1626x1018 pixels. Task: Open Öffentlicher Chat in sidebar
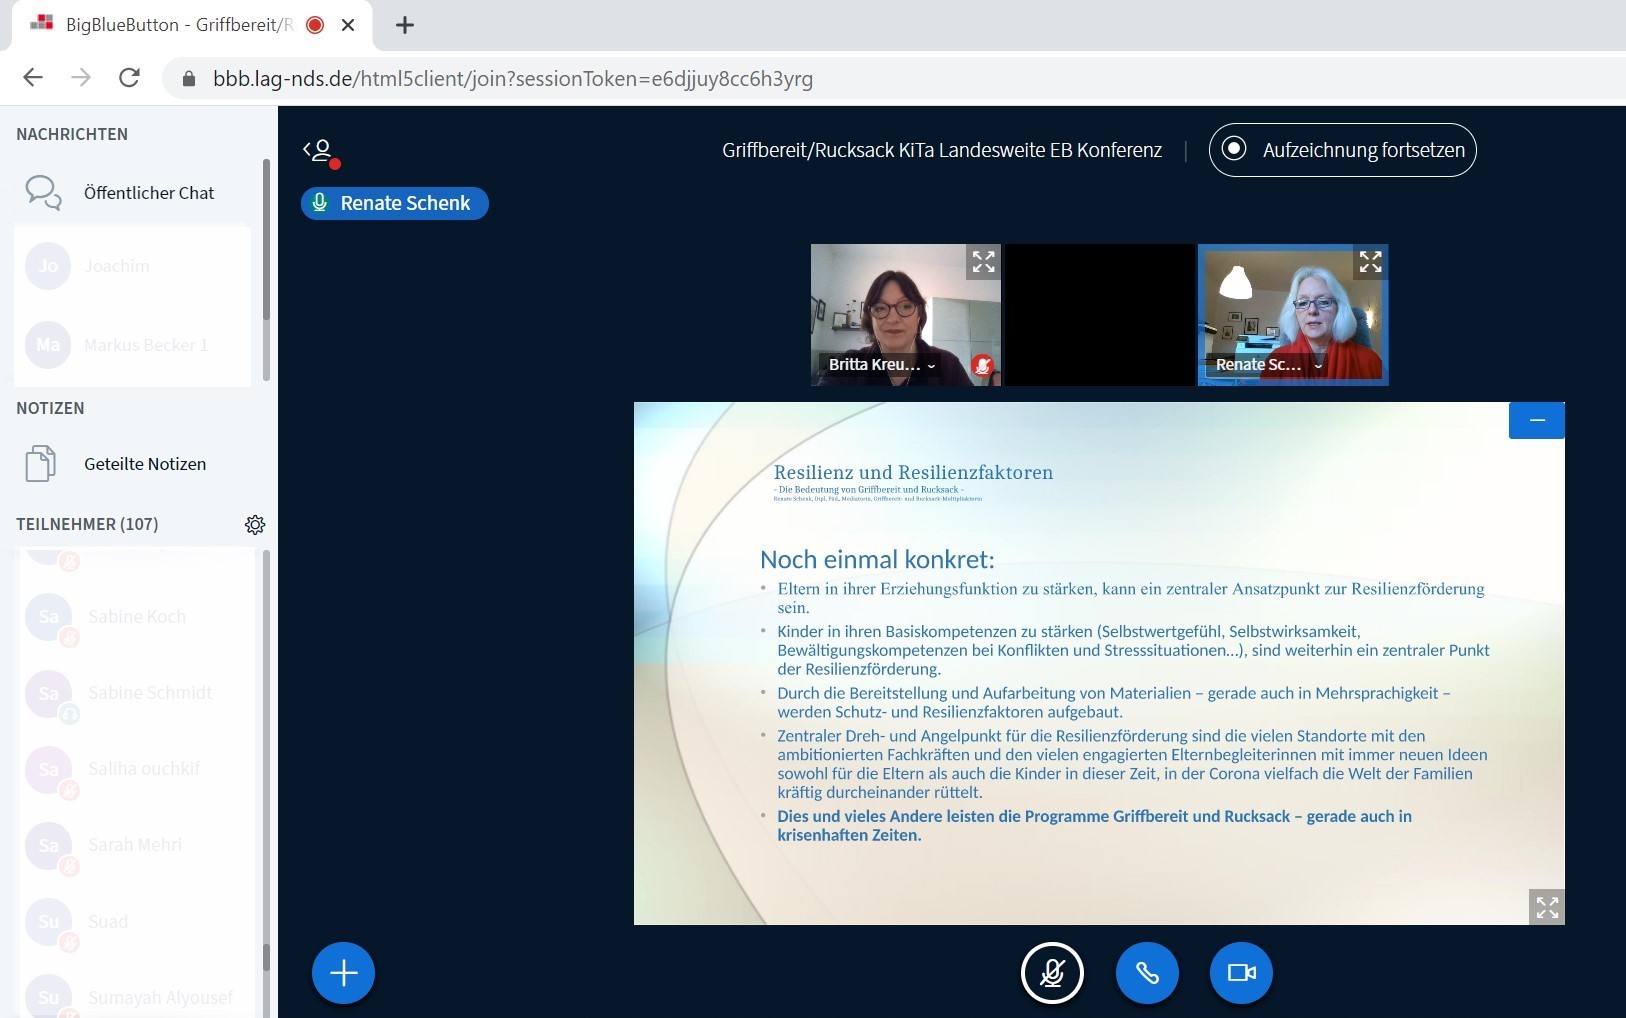pos(148,193)
